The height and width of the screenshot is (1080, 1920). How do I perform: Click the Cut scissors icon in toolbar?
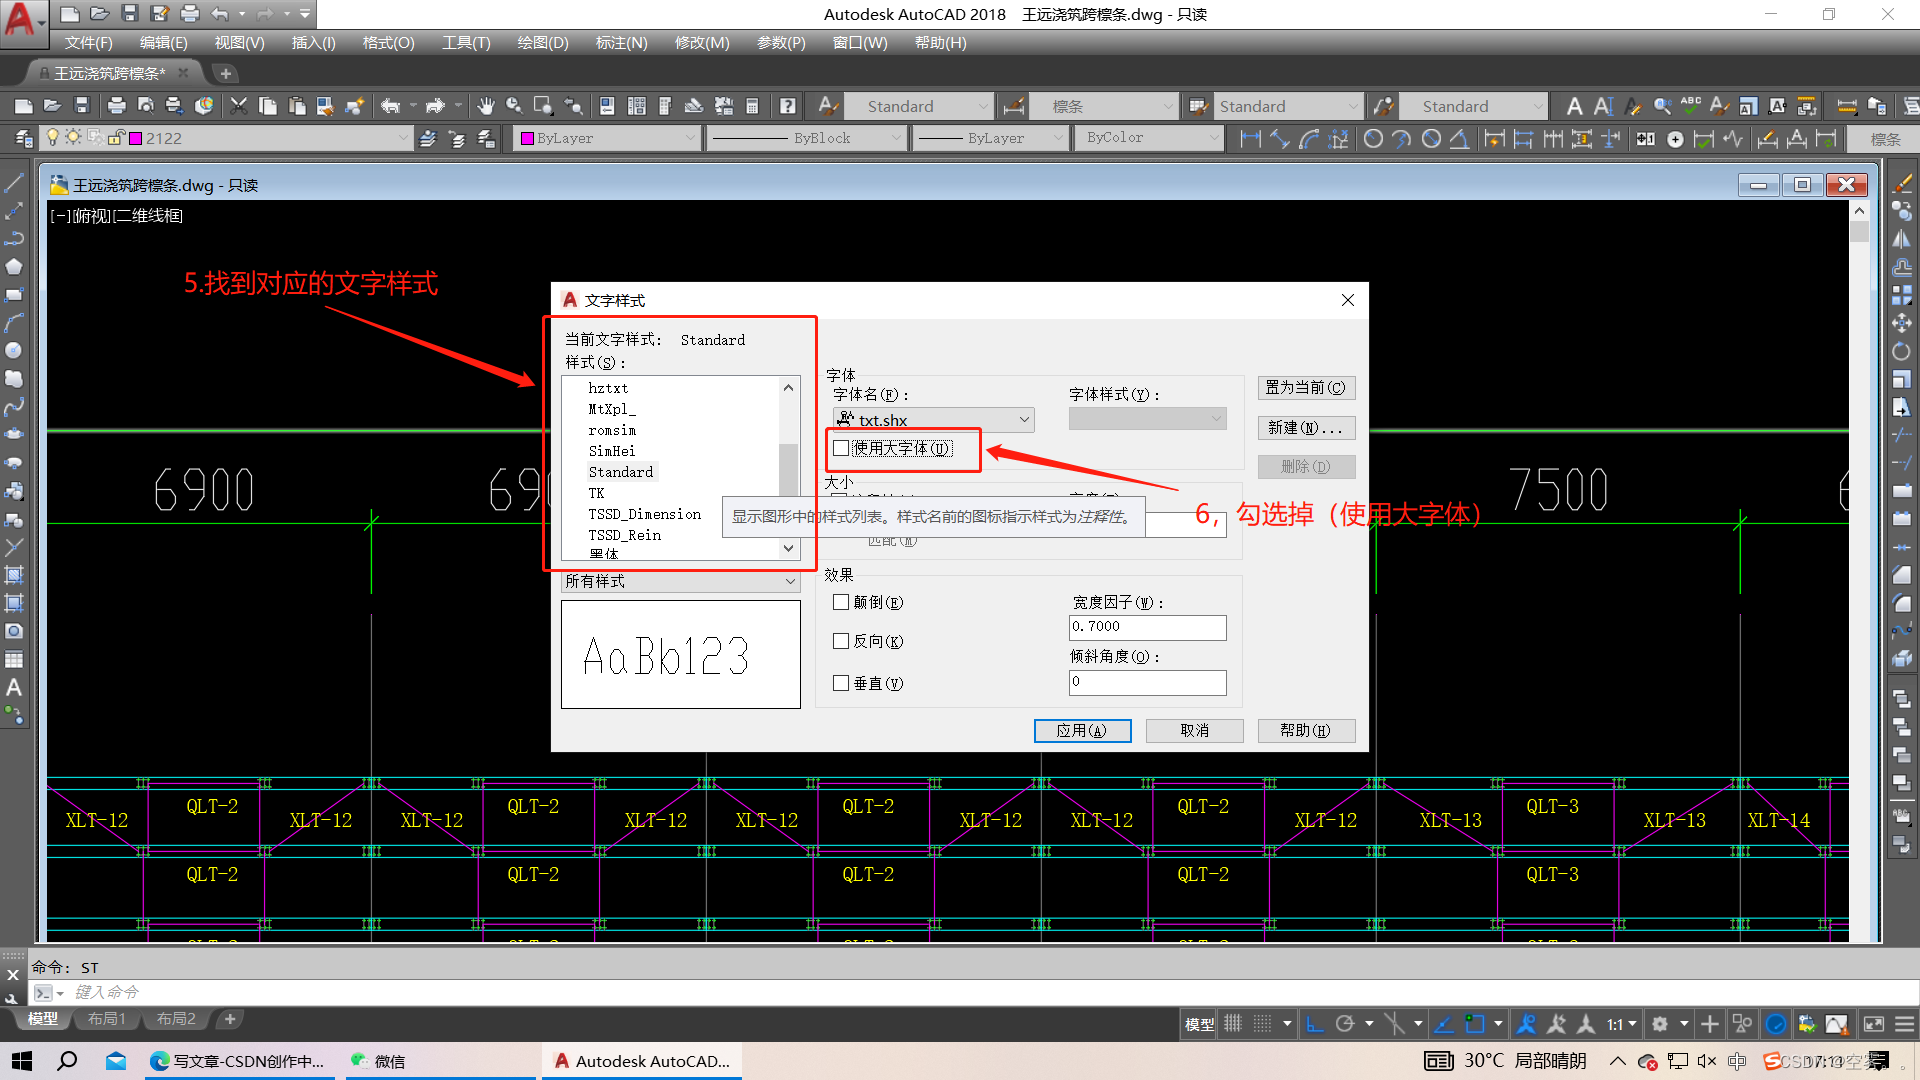click(x=238, y=106)
